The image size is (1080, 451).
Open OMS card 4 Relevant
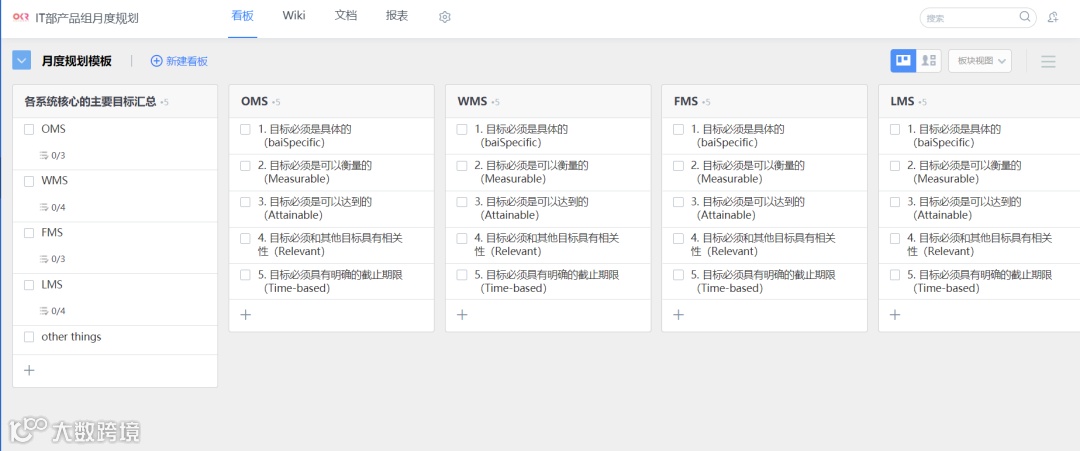[331, 245]
